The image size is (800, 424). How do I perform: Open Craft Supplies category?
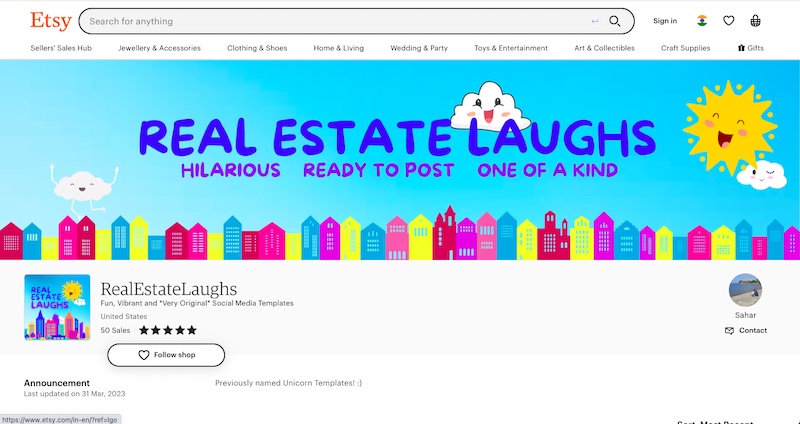(686, 48)
